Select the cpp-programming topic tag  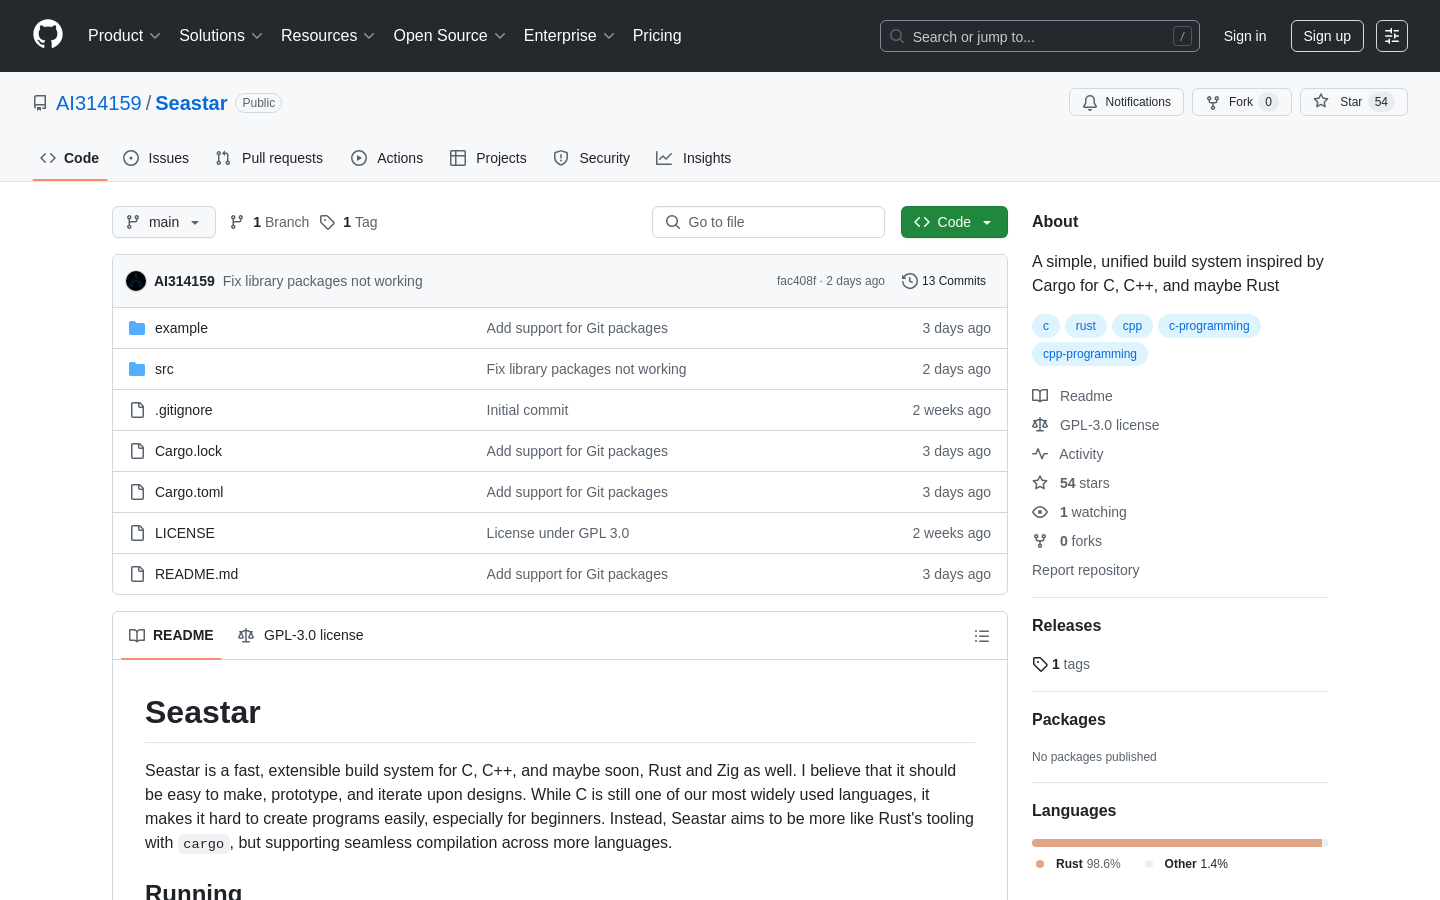pyautogui.click(x=1090, y=354)
